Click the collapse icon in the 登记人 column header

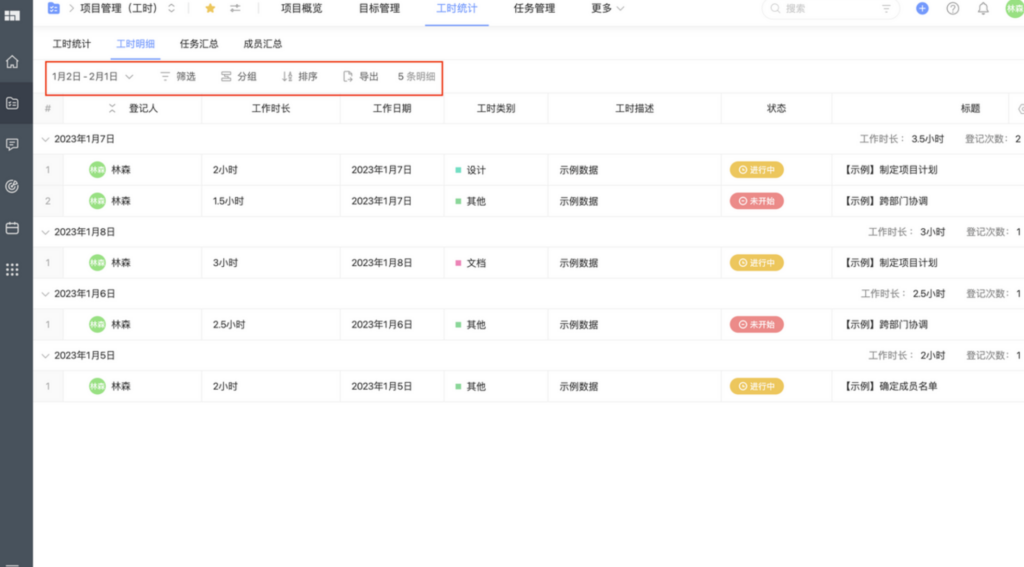(x=112, y=108)
